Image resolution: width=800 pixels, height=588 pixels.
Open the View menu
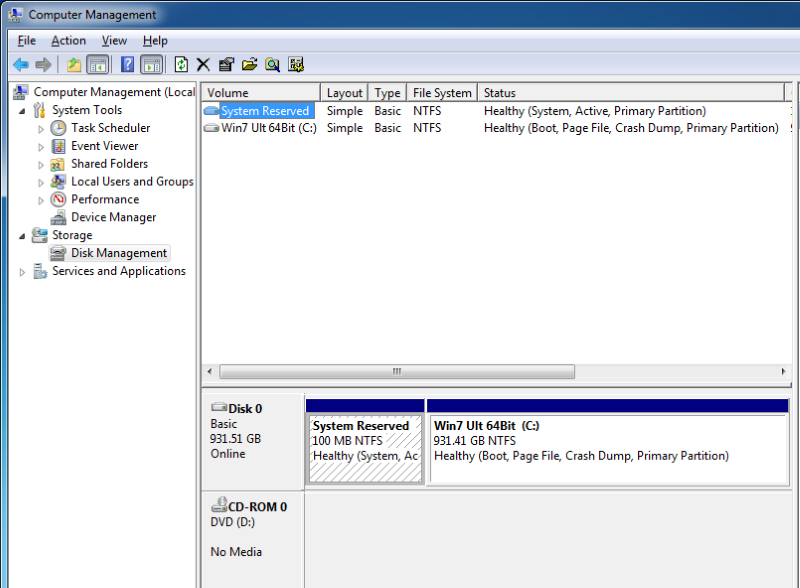click(x=114, y=40)
